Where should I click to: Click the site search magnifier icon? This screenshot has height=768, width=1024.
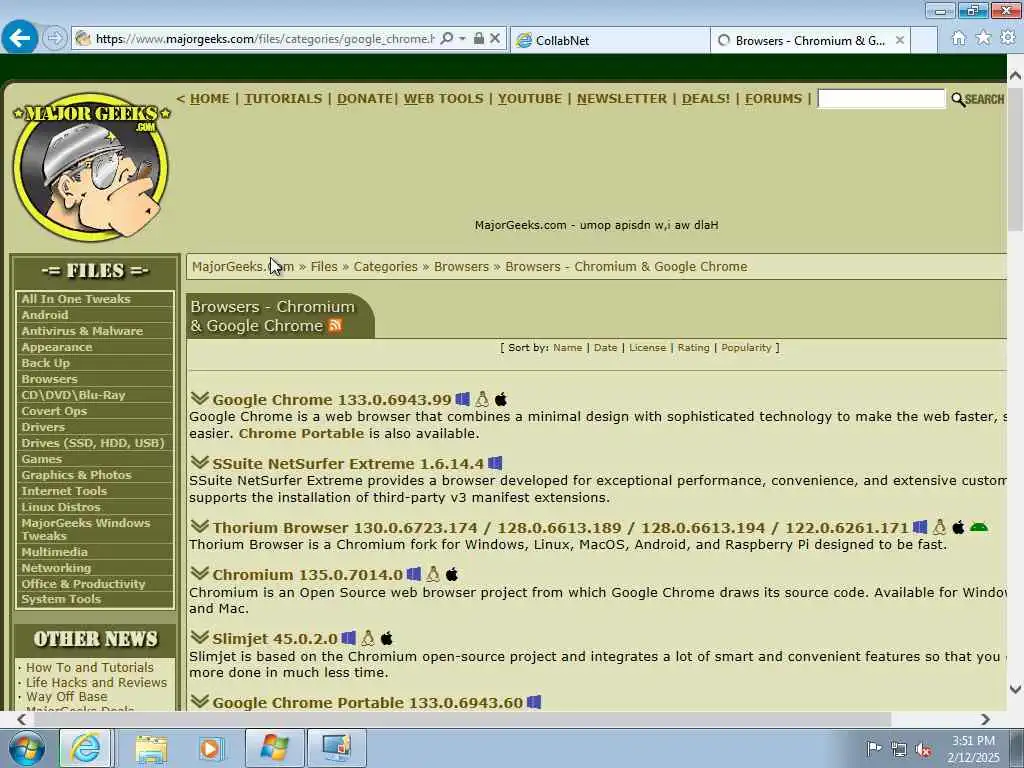958,99
